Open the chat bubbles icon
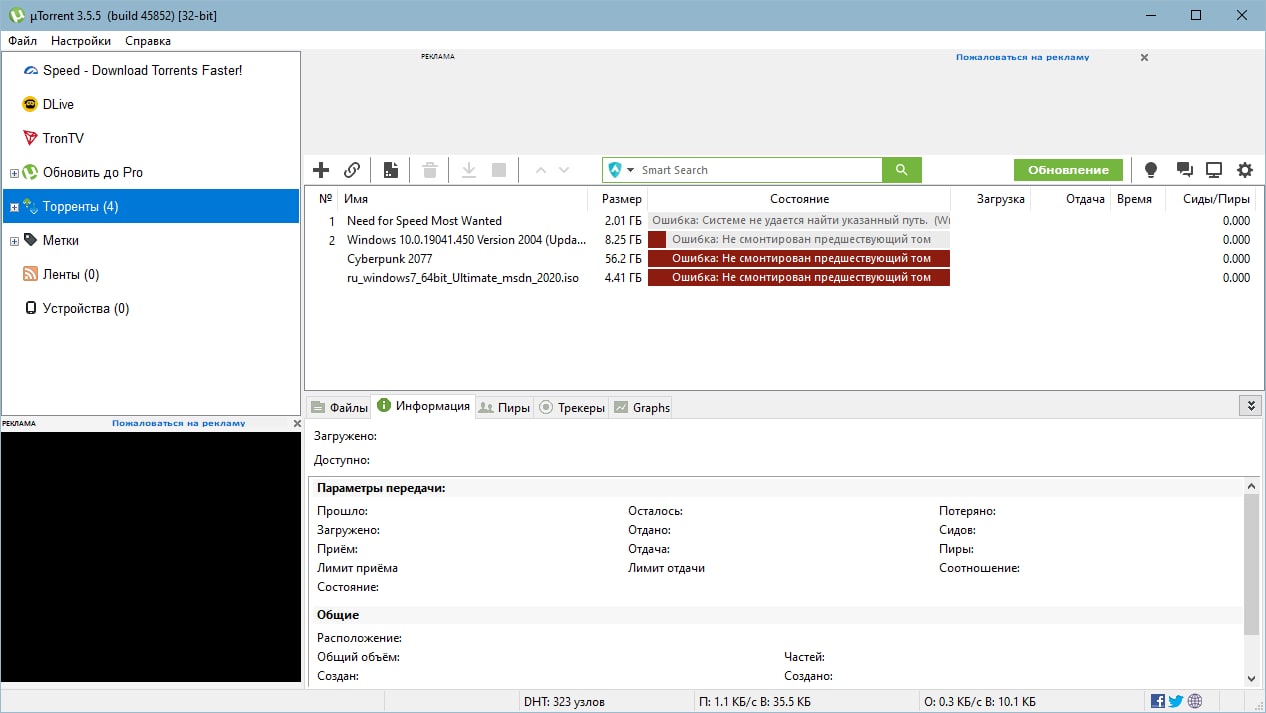 [1184, 170]
